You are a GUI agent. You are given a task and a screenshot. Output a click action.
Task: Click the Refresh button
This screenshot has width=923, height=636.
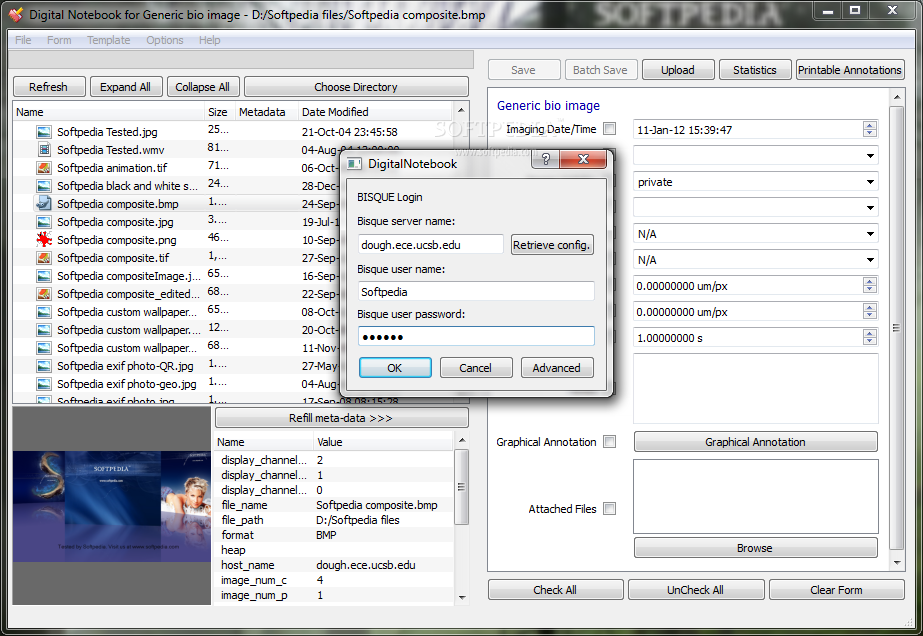pos(49,87)
